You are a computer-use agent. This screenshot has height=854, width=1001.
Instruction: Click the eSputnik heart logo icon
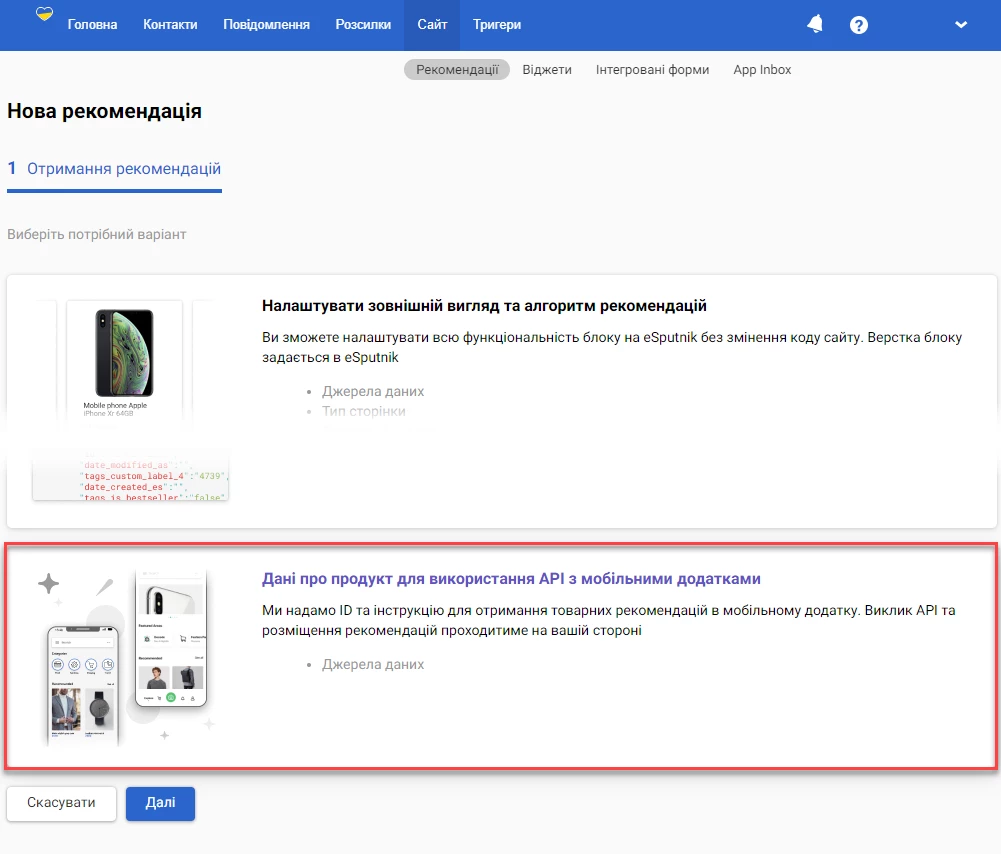(x=44, y=14)
